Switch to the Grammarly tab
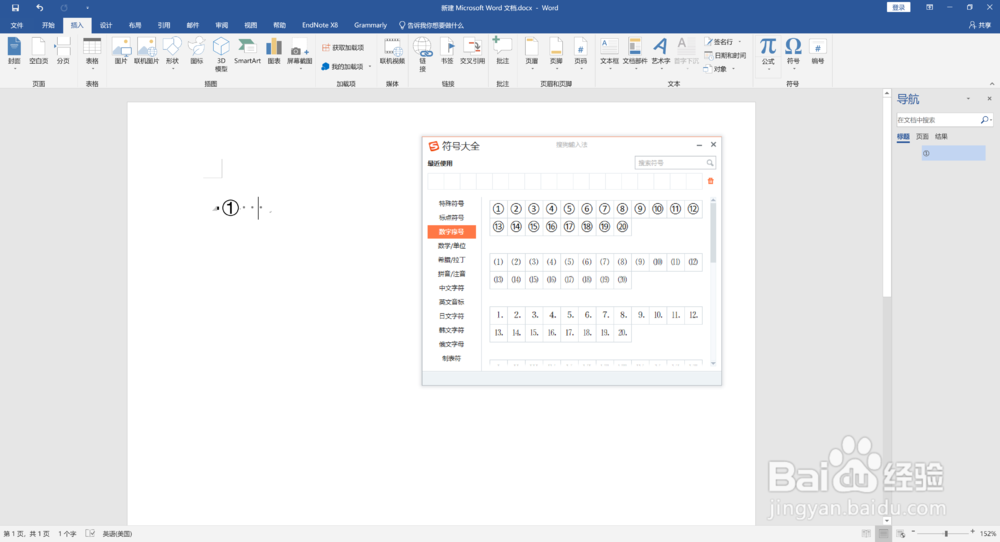This screenshot has height=542, width=1000. pyautogui.click(x=371, y=26)
